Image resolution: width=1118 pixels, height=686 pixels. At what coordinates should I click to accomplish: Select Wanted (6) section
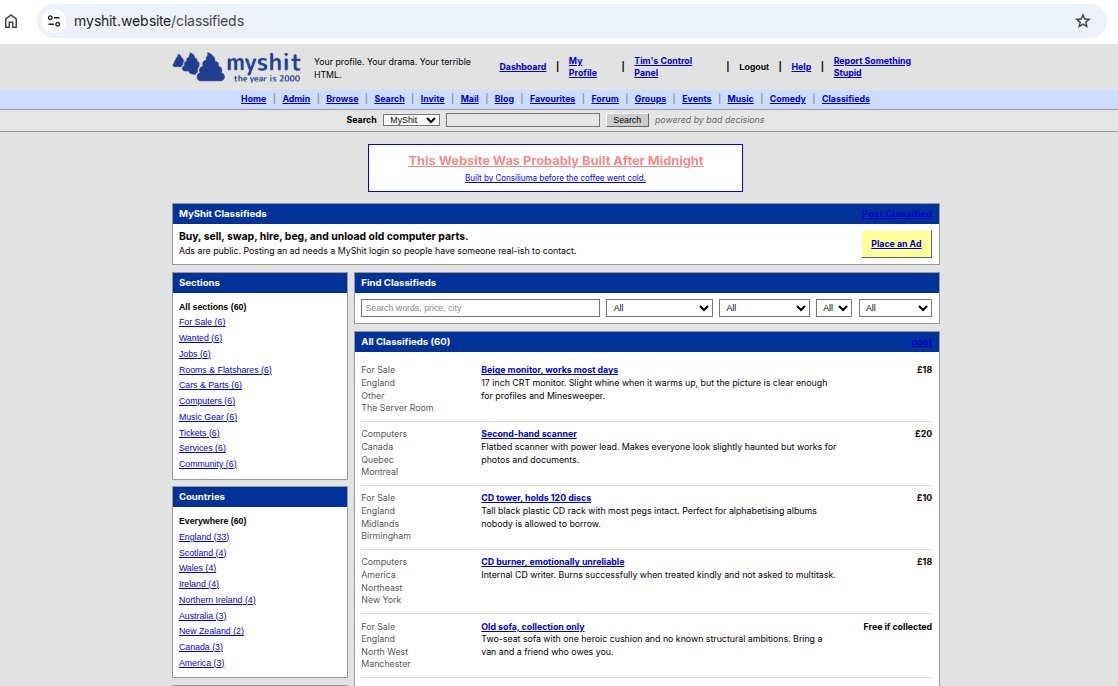click(200, 338)
